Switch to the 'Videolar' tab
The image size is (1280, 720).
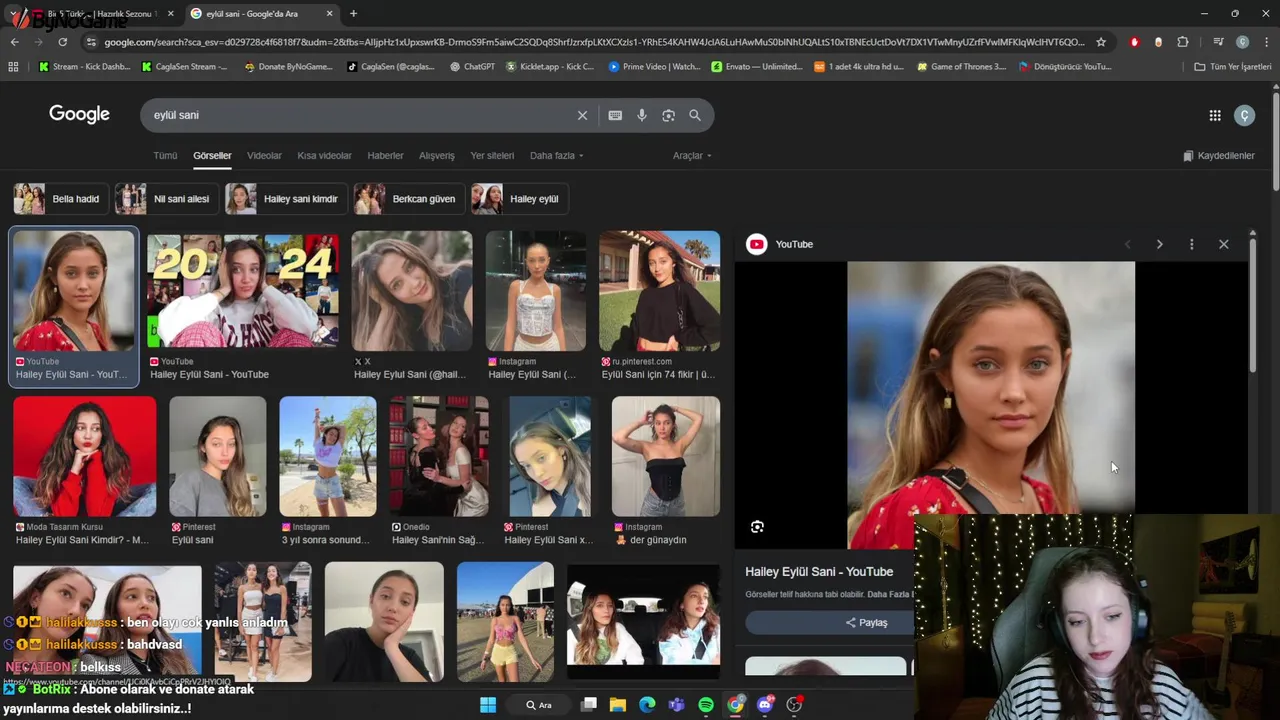pos(264,156)
